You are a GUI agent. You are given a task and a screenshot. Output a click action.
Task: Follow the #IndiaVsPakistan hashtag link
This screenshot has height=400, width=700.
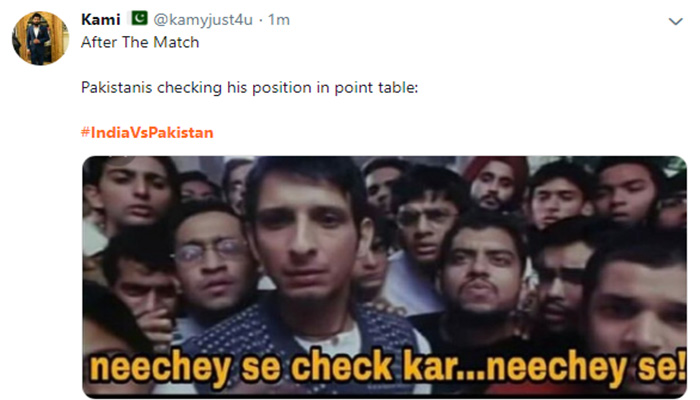[x=147, y=133]
